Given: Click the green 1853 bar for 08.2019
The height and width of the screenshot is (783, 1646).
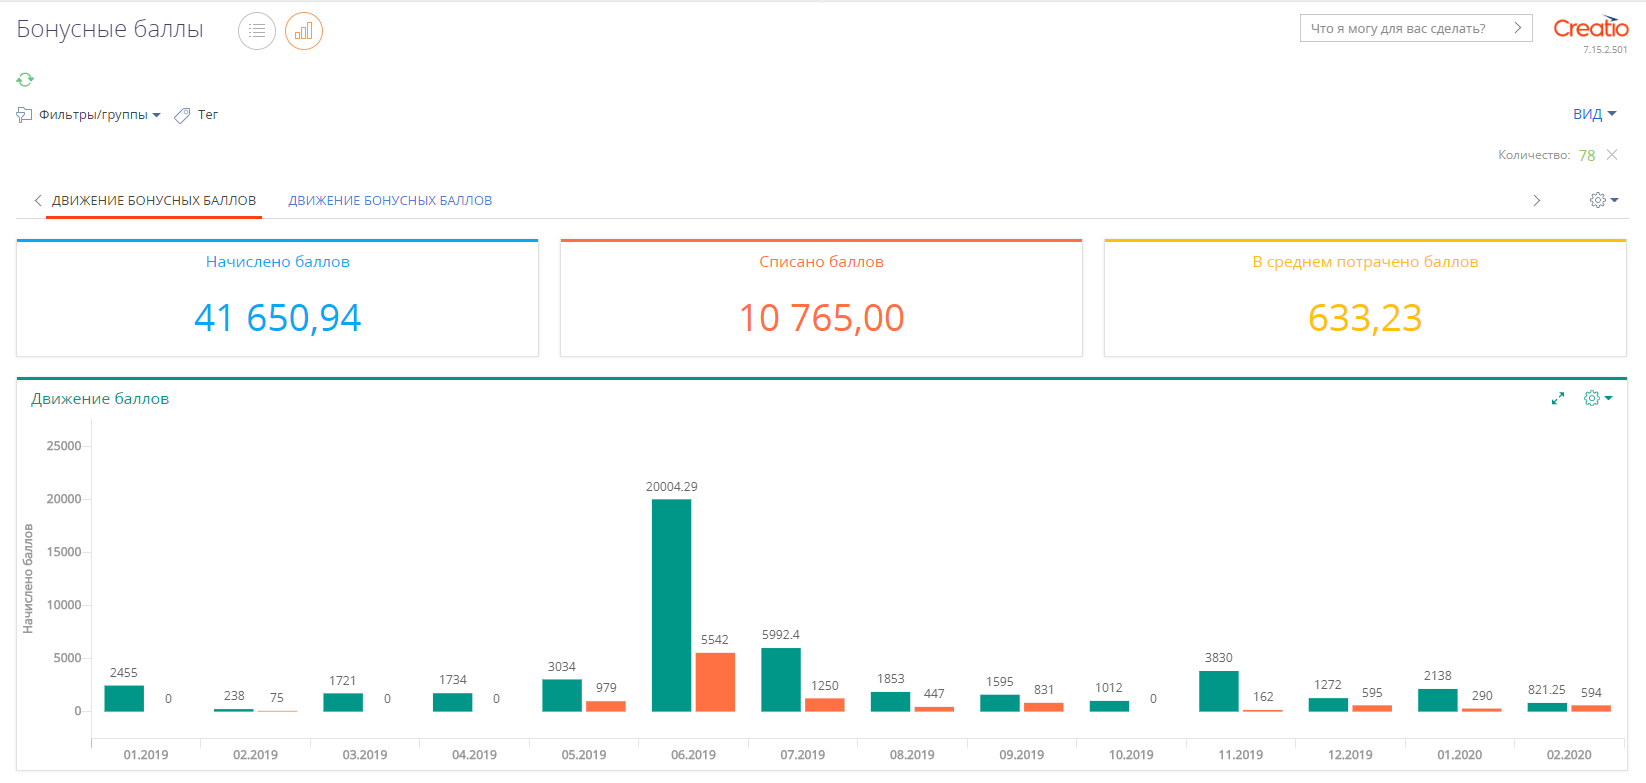Looking at the screenshot, I should click(x=891, y=702).
